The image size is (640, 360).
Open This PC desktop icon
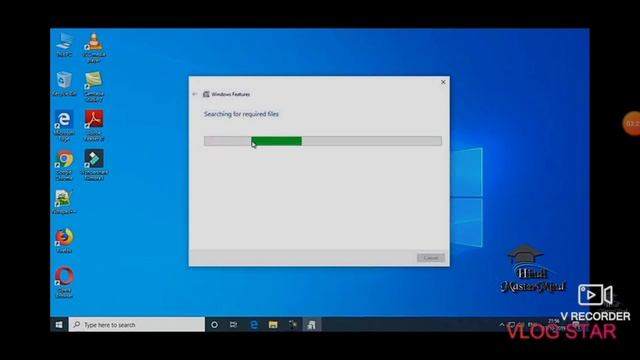pos(64,44)
